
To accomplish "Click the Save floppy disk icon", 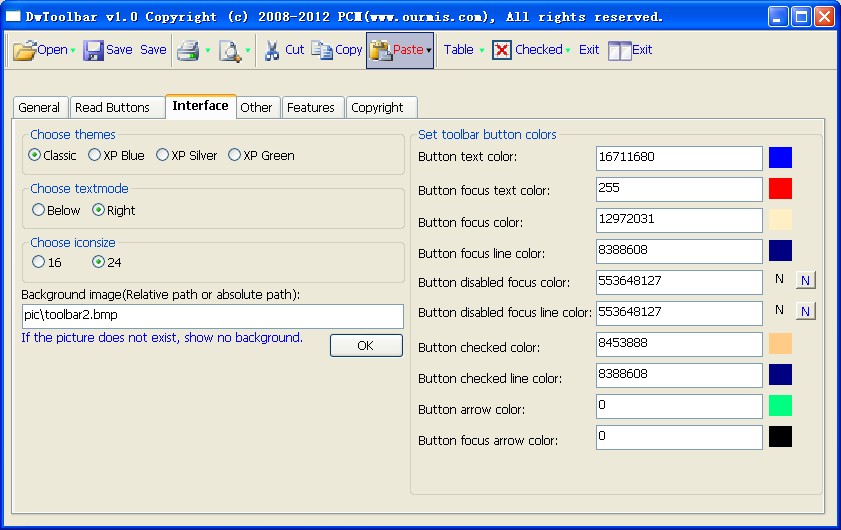I will 93,50.
